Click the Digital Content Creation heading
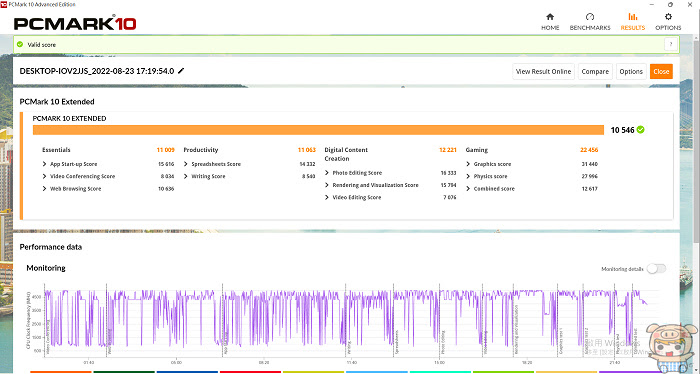Viewport: 700px width, 374px height. (x=346, y=154)
